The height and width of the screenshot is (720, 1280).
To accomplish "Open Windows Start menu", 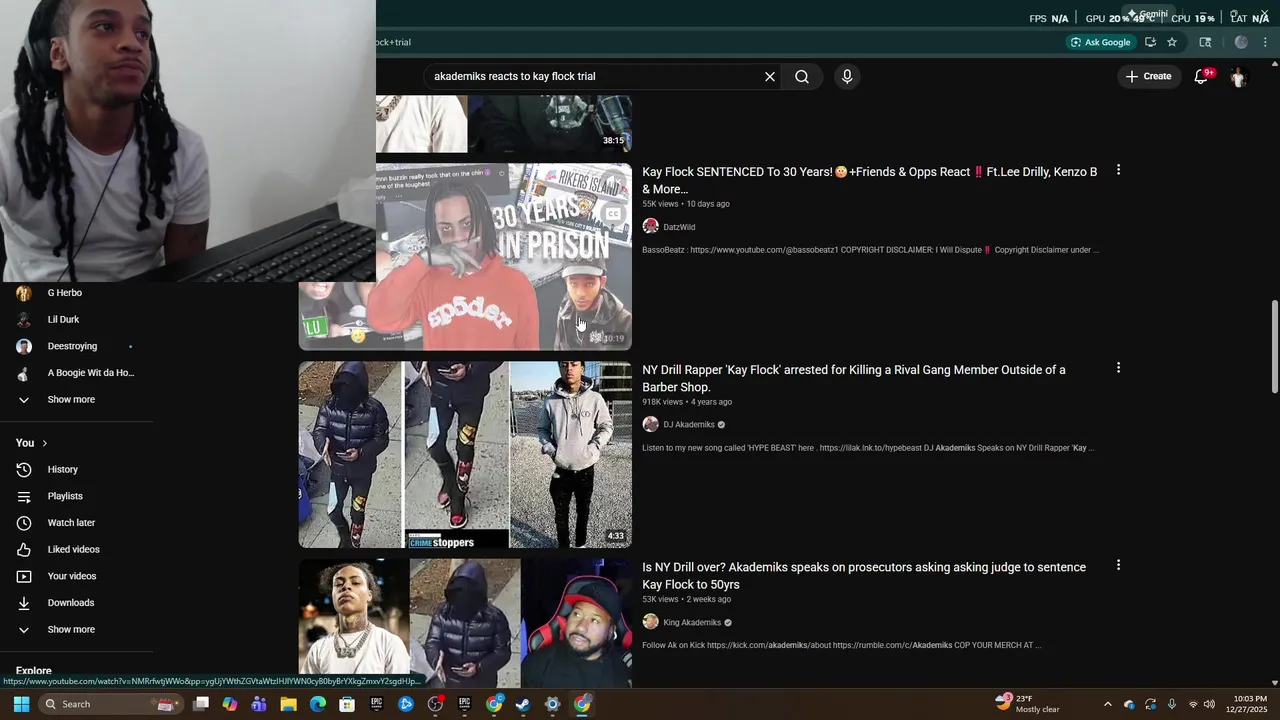I will click(x=21, y=704).
